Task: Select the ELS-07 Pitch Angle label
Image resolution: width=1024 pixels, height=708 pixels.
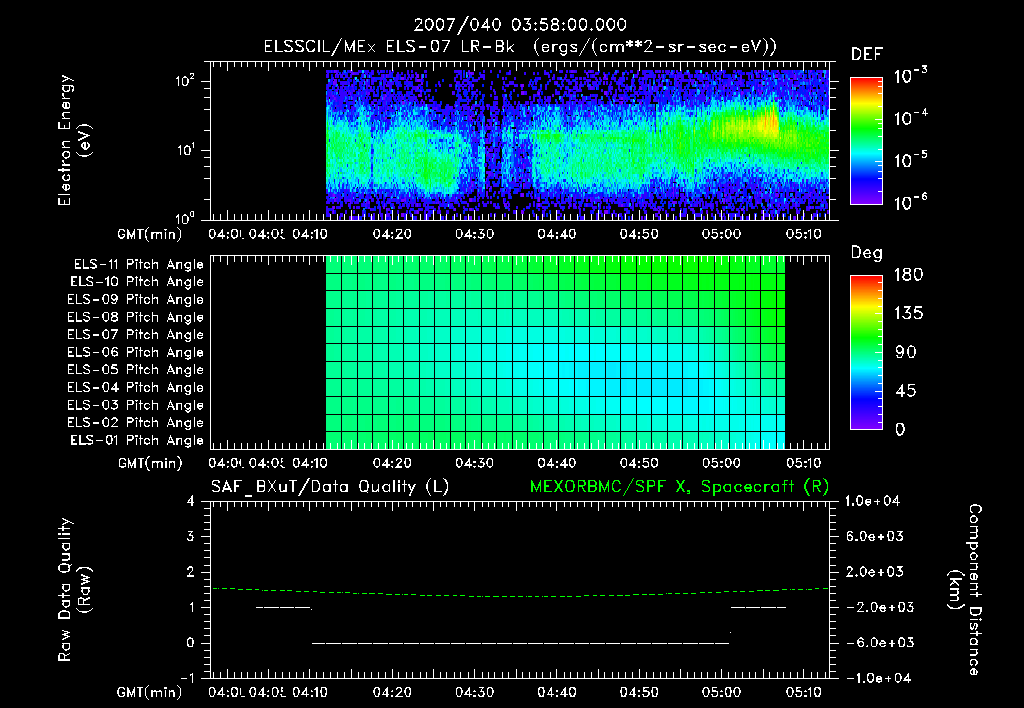Action: [x=135, y=335]
